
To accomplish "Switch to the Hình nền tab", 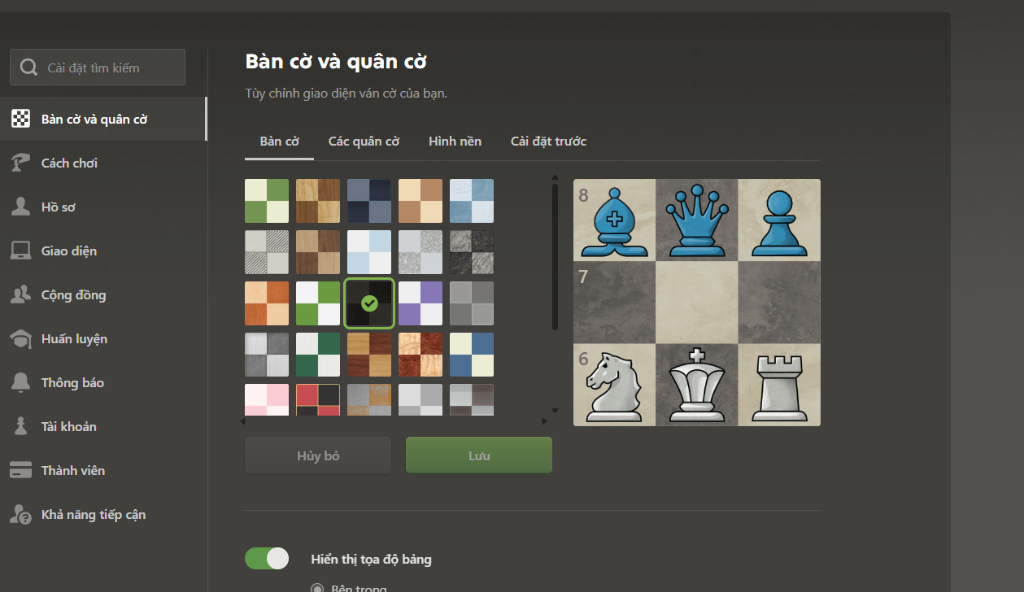I will [455, 141].
